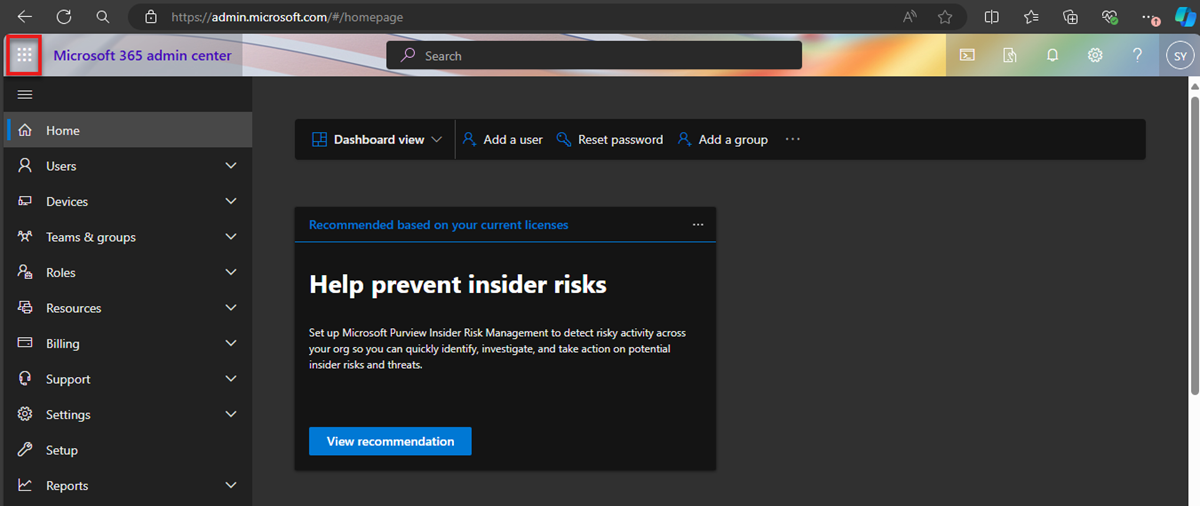Select Home in the navigation
The height and width of the screenshot is (506, 1200).
[x=129, y=130]
